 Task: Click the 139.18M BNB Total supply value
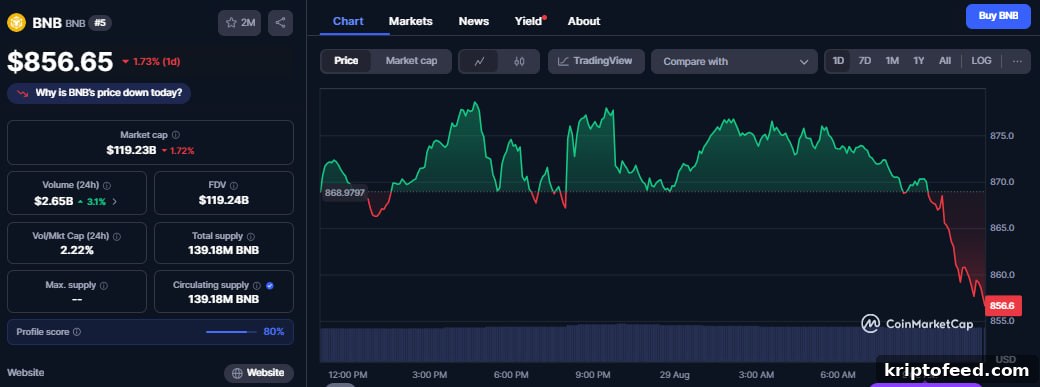pos(224,251)
